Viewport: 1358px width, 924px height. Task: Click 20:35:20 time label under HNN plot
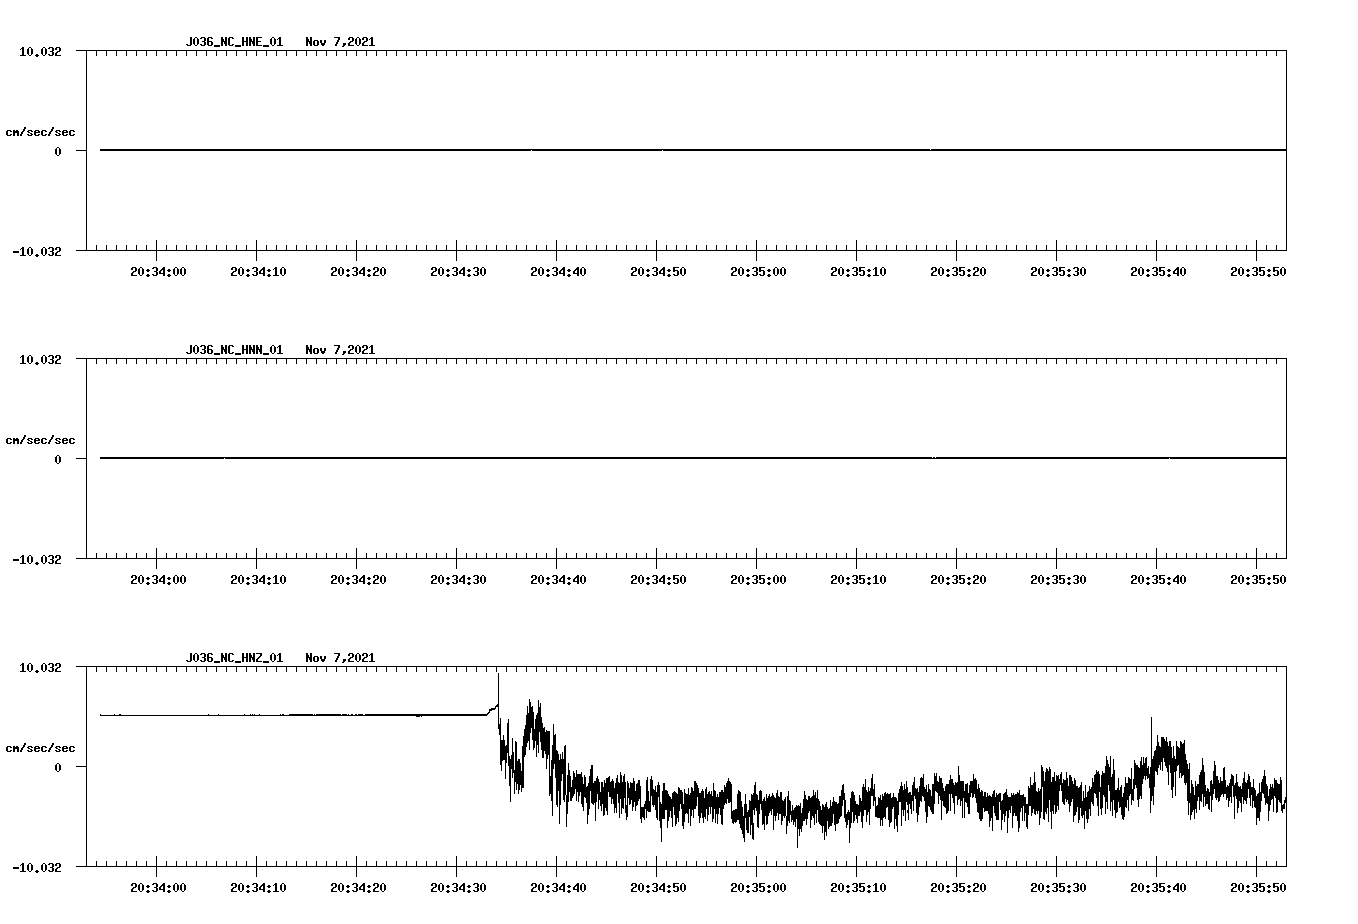pos(958,580)
